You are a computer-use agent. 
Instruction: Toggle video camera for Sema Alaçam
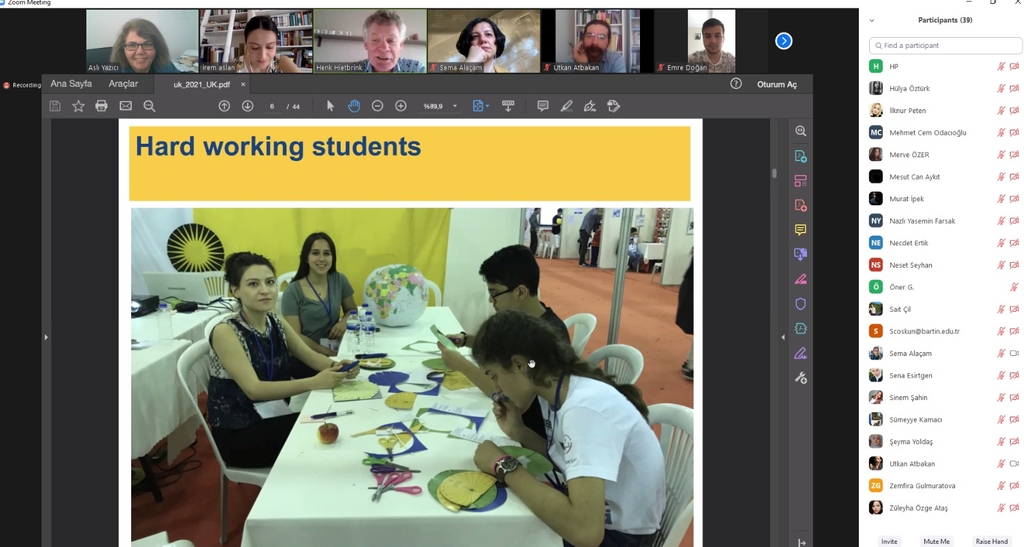1014,353
